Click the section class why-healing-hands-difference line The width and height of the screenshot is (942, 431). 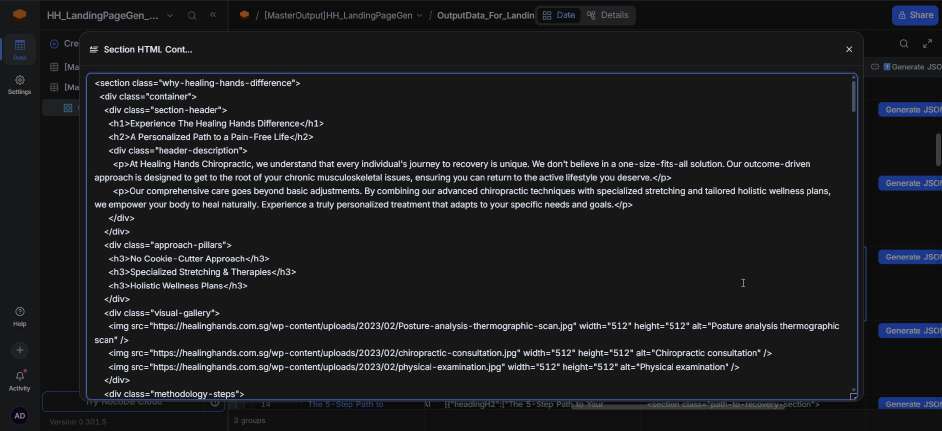point(197,83)
